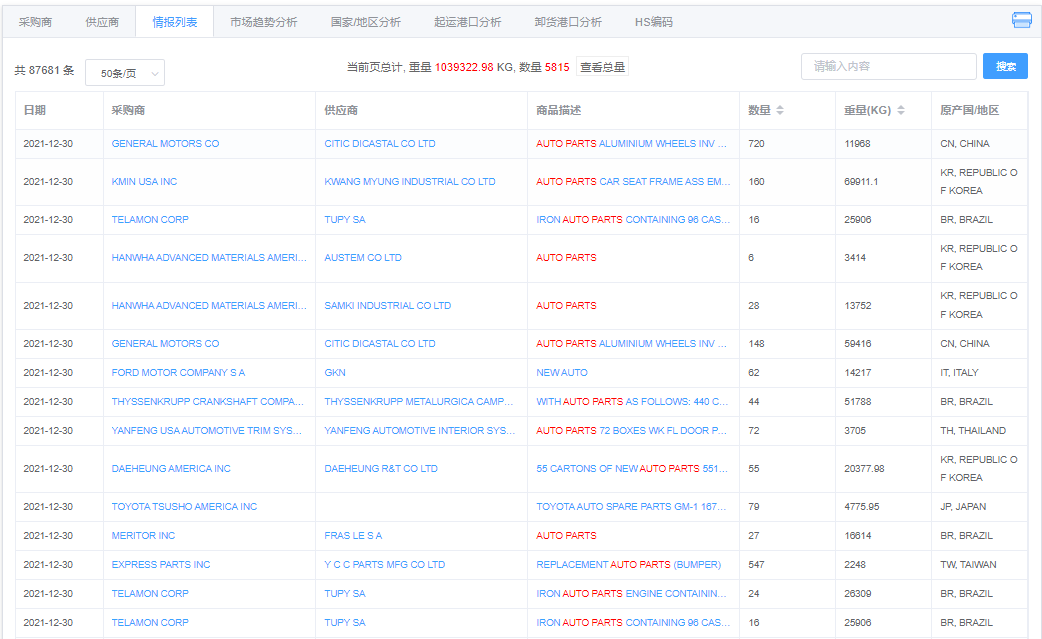Open AUTO PARTS description in MERITOR INC row
The width and height of the screenshot is (1042, 639).
[566, 535]
